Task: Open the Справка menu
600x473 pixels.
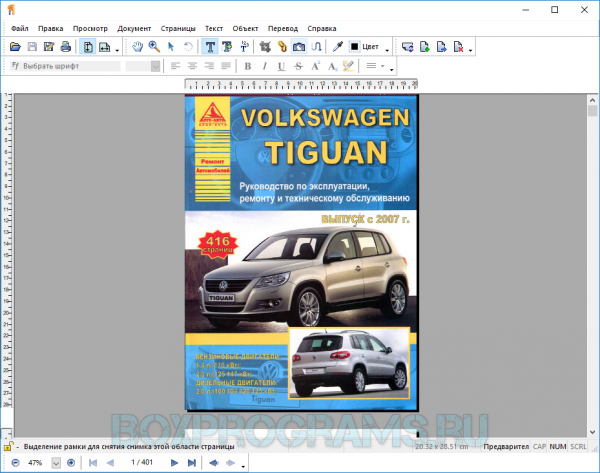Action: [322, 28]
